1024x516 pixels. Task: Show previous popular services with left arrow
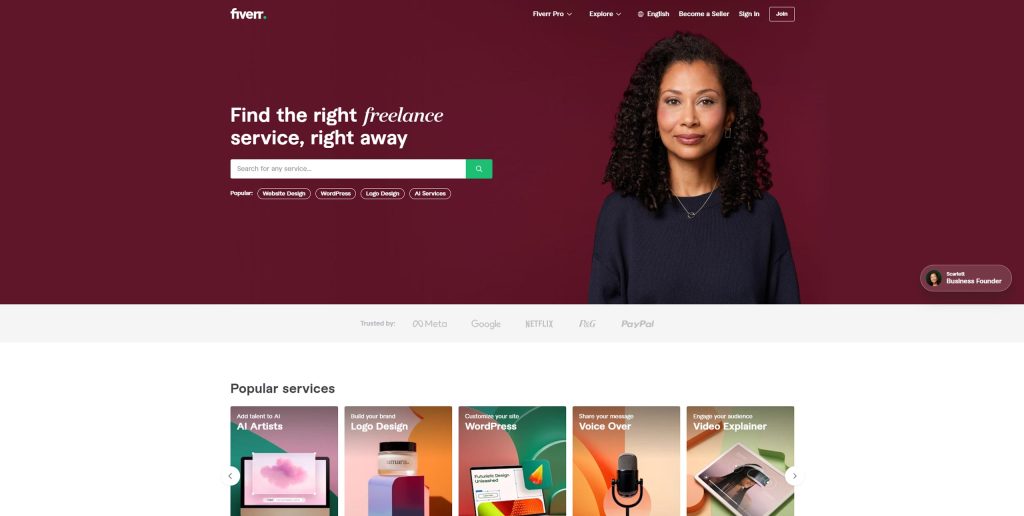(231, 476)
